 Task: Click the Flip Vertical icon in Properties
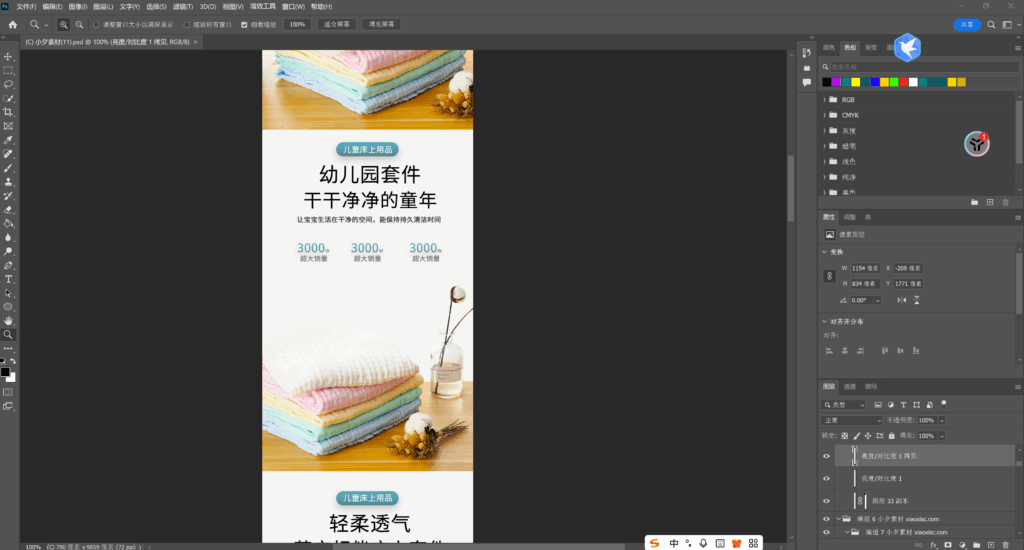(916, 300)
